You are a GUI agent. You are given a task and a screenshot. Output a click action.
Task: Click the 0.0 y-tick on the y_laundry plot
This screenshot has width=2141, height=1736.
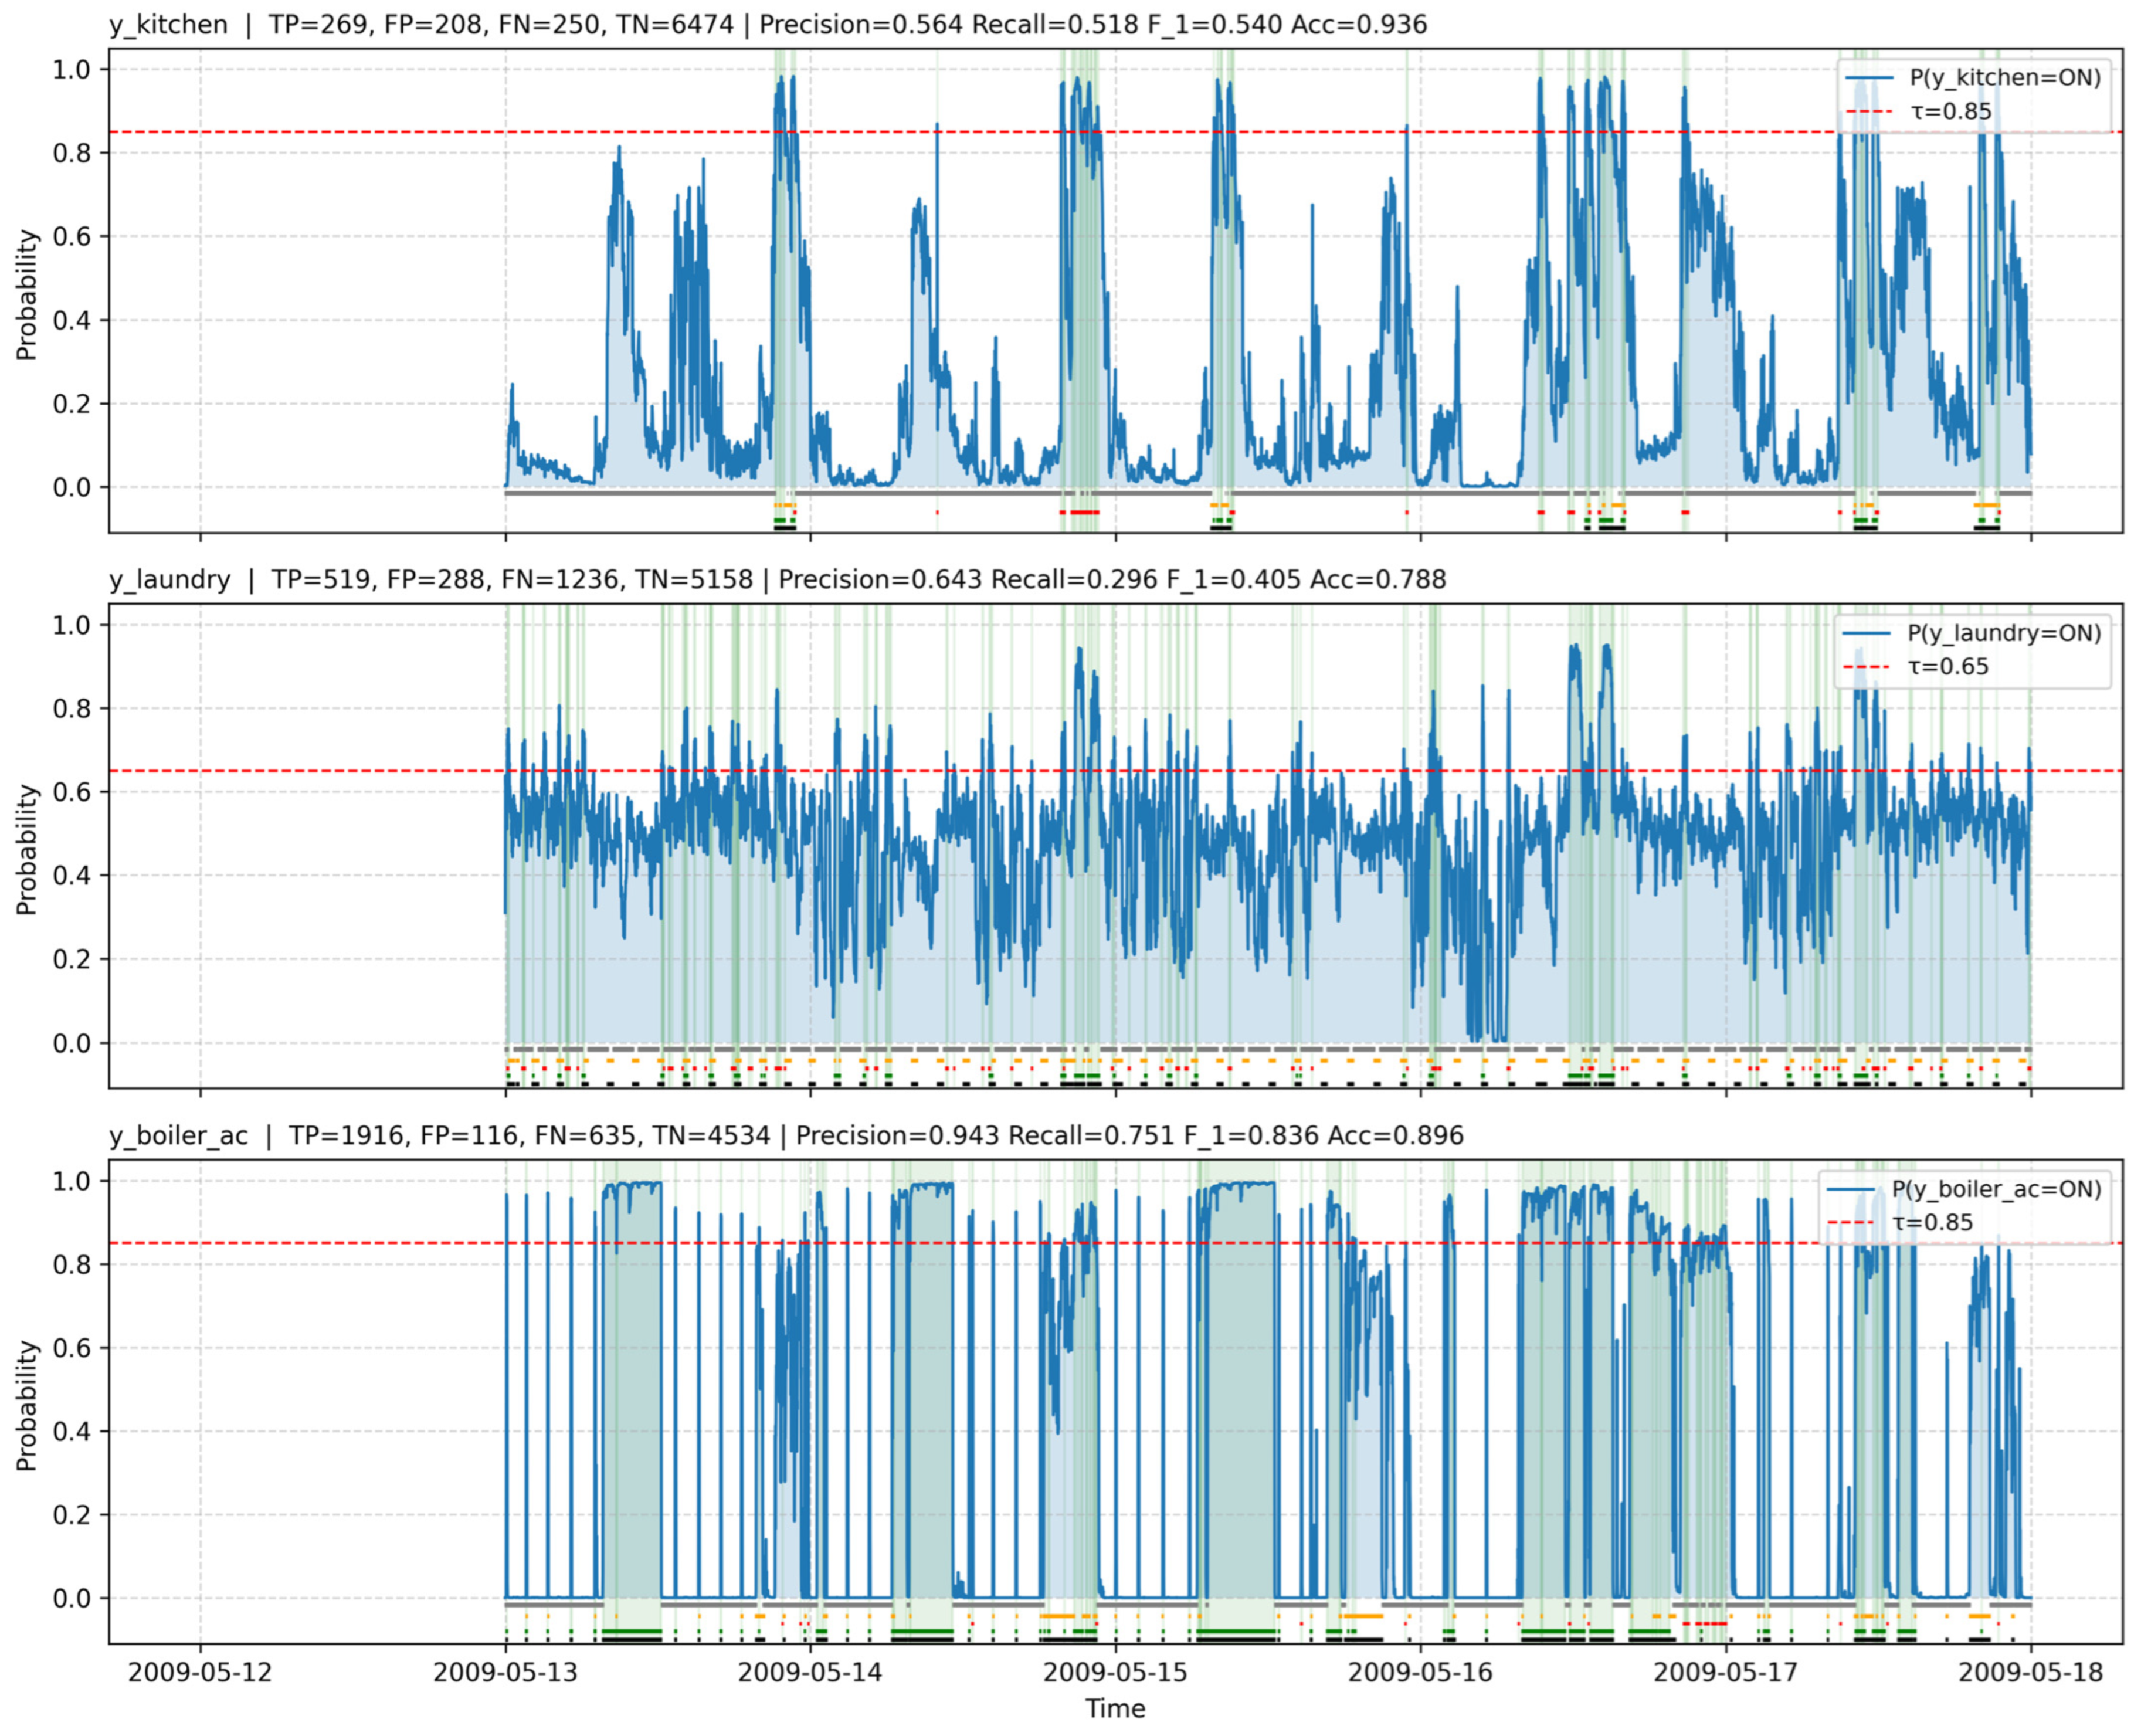pos(71,1043)
